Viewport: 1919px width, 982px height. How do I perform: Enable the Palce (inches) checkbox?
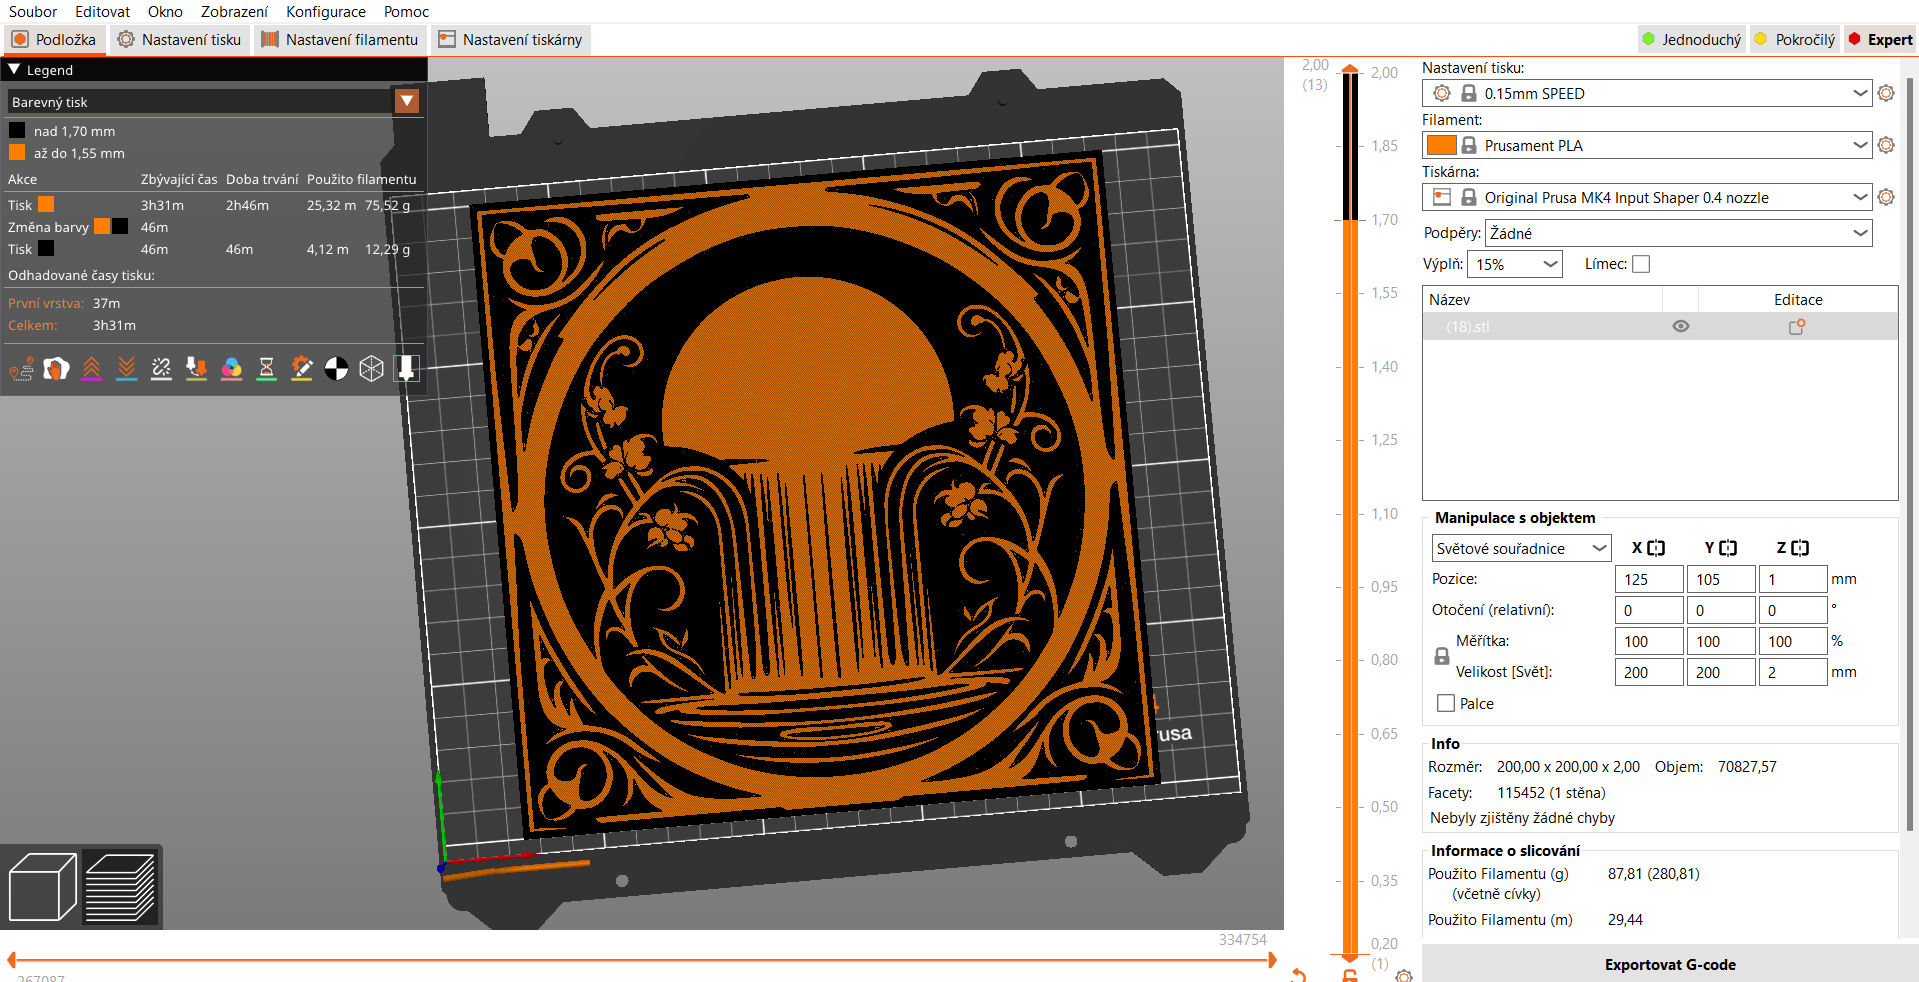pos(1446,703)
